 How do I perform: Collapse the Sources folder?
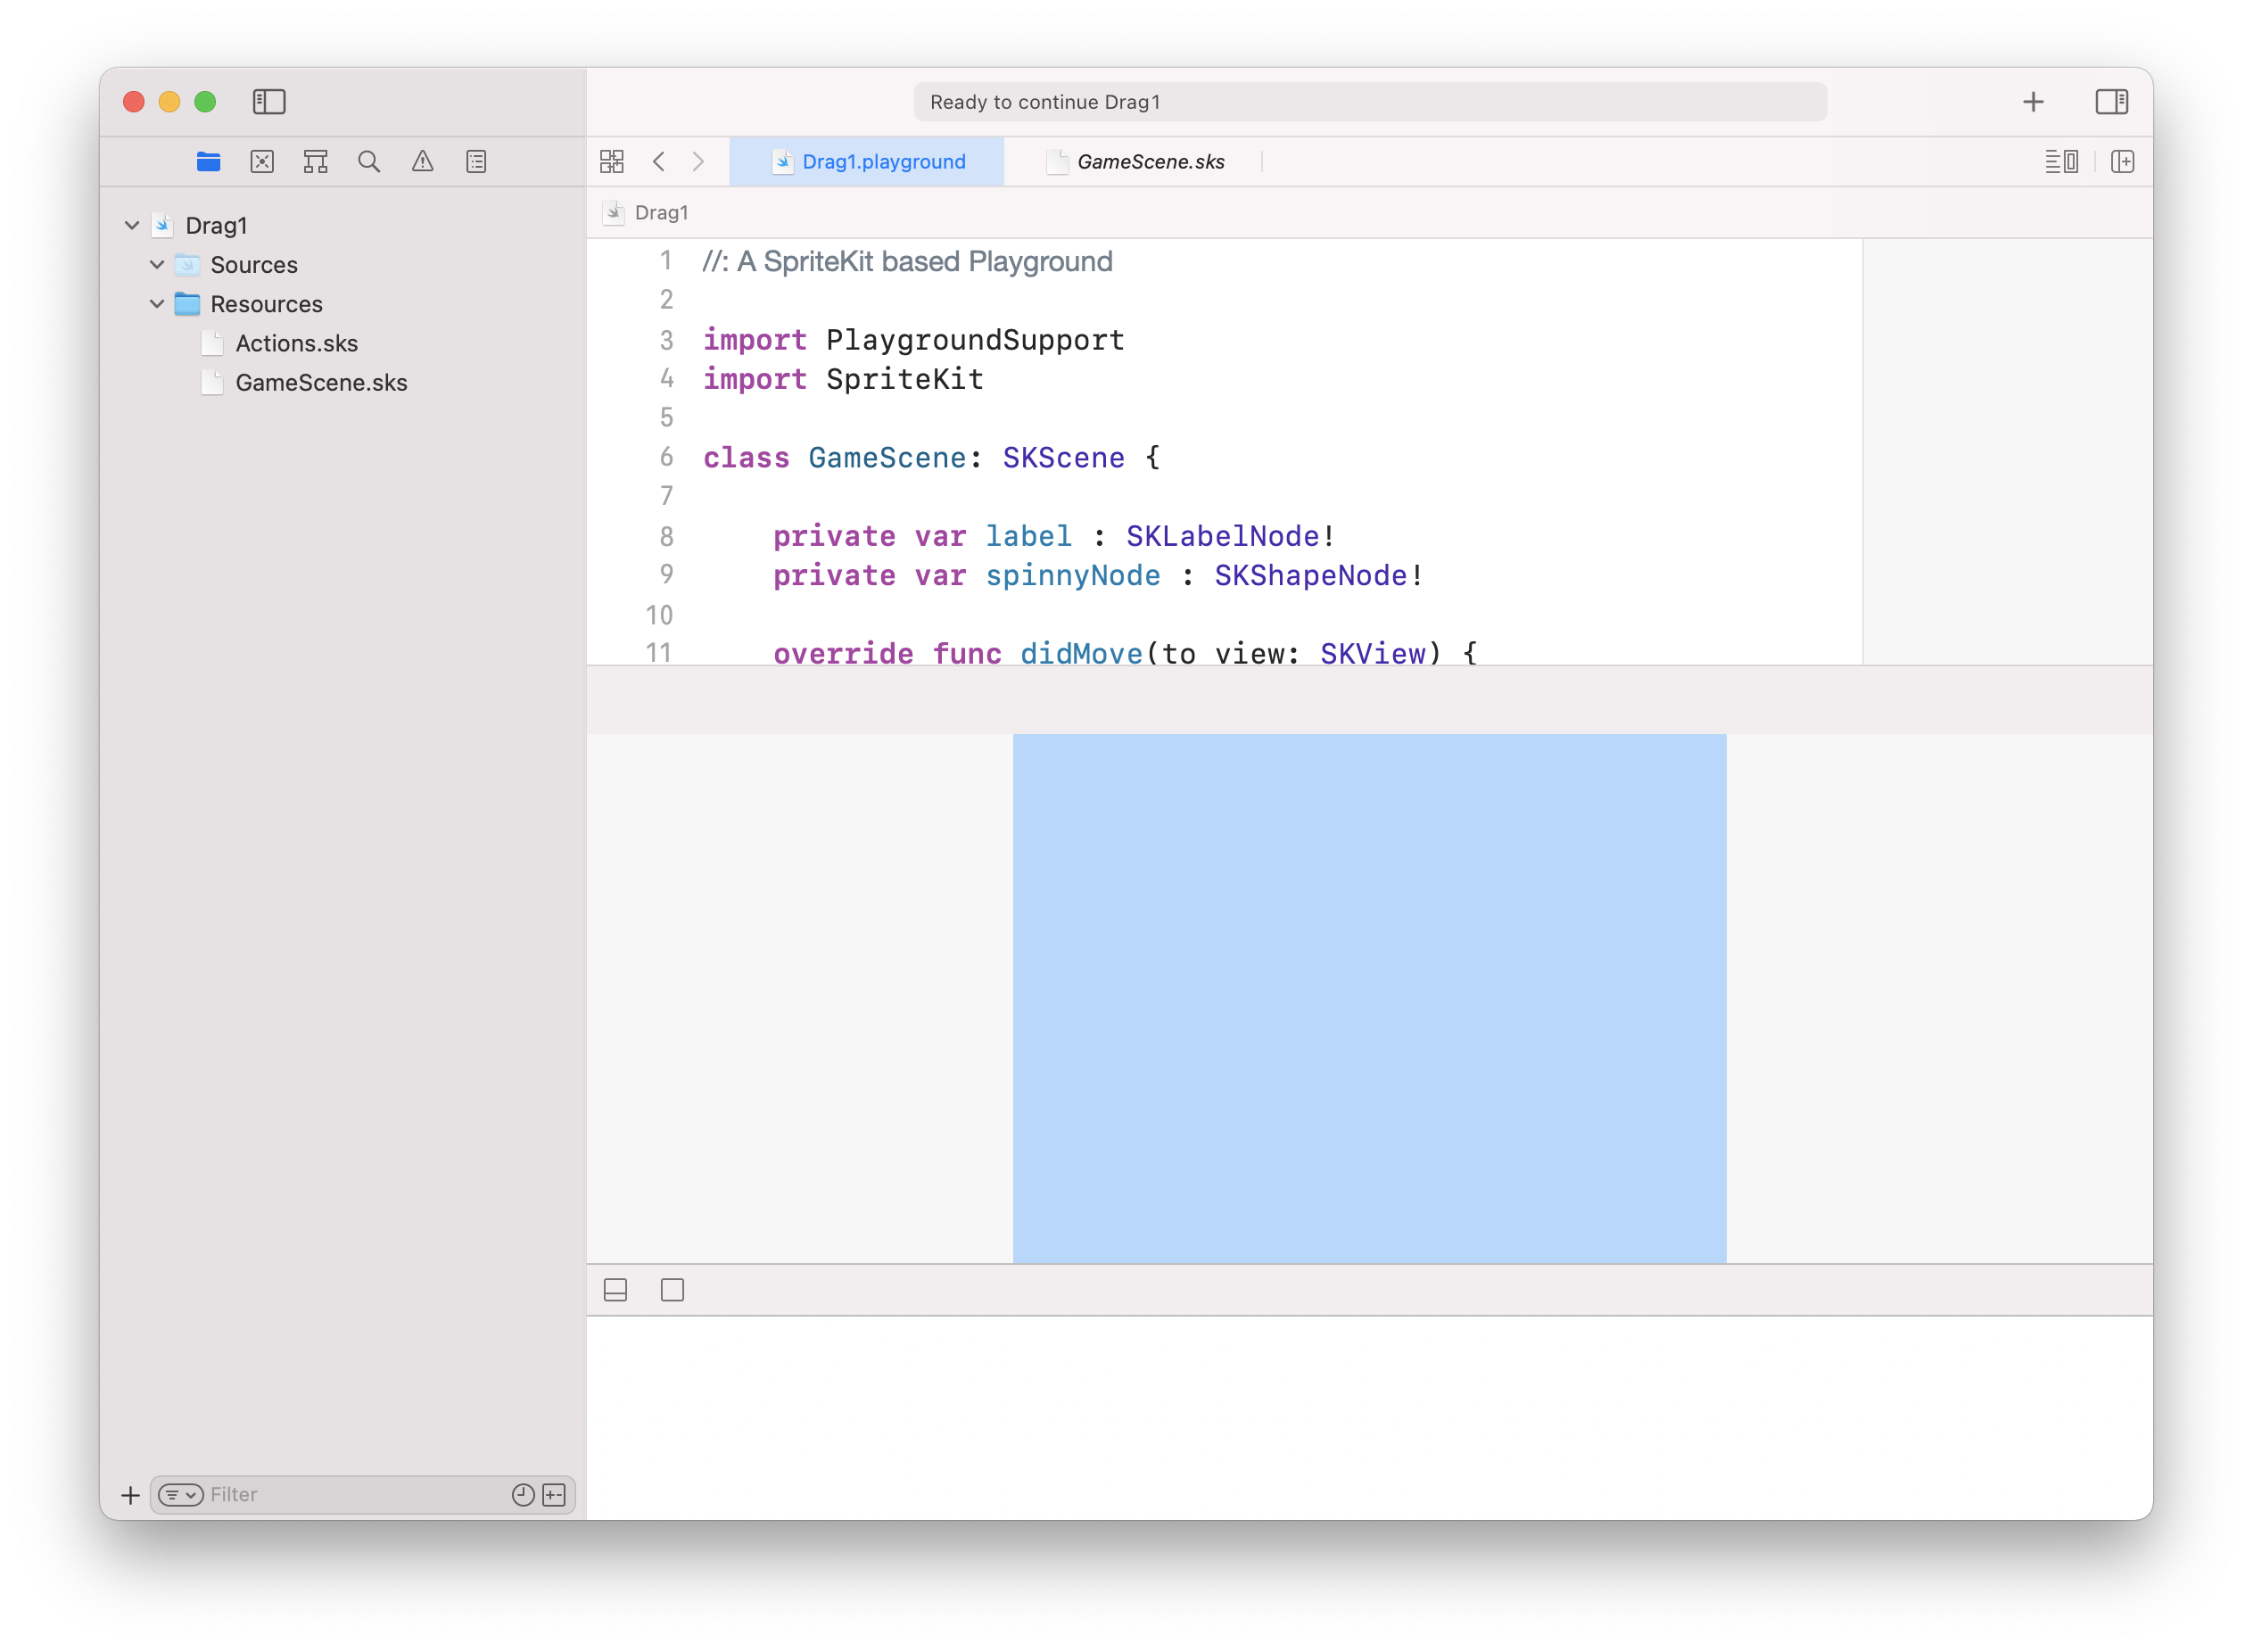pos(157,264)
